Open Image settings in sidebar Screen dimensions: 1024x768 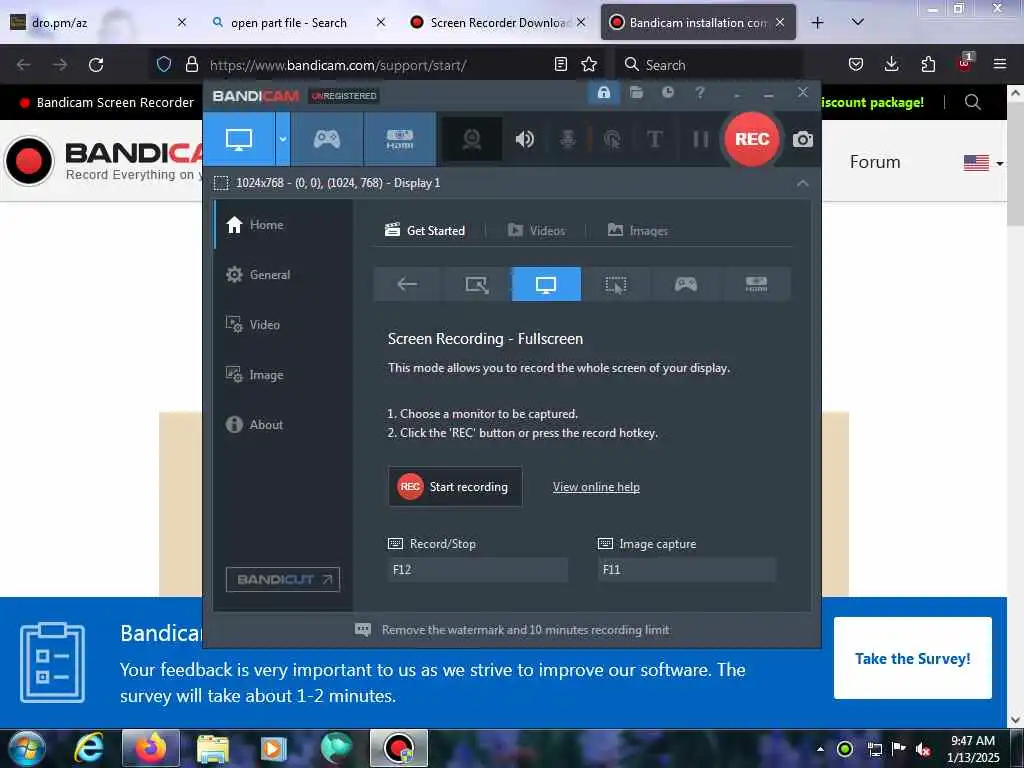(283, 375)
